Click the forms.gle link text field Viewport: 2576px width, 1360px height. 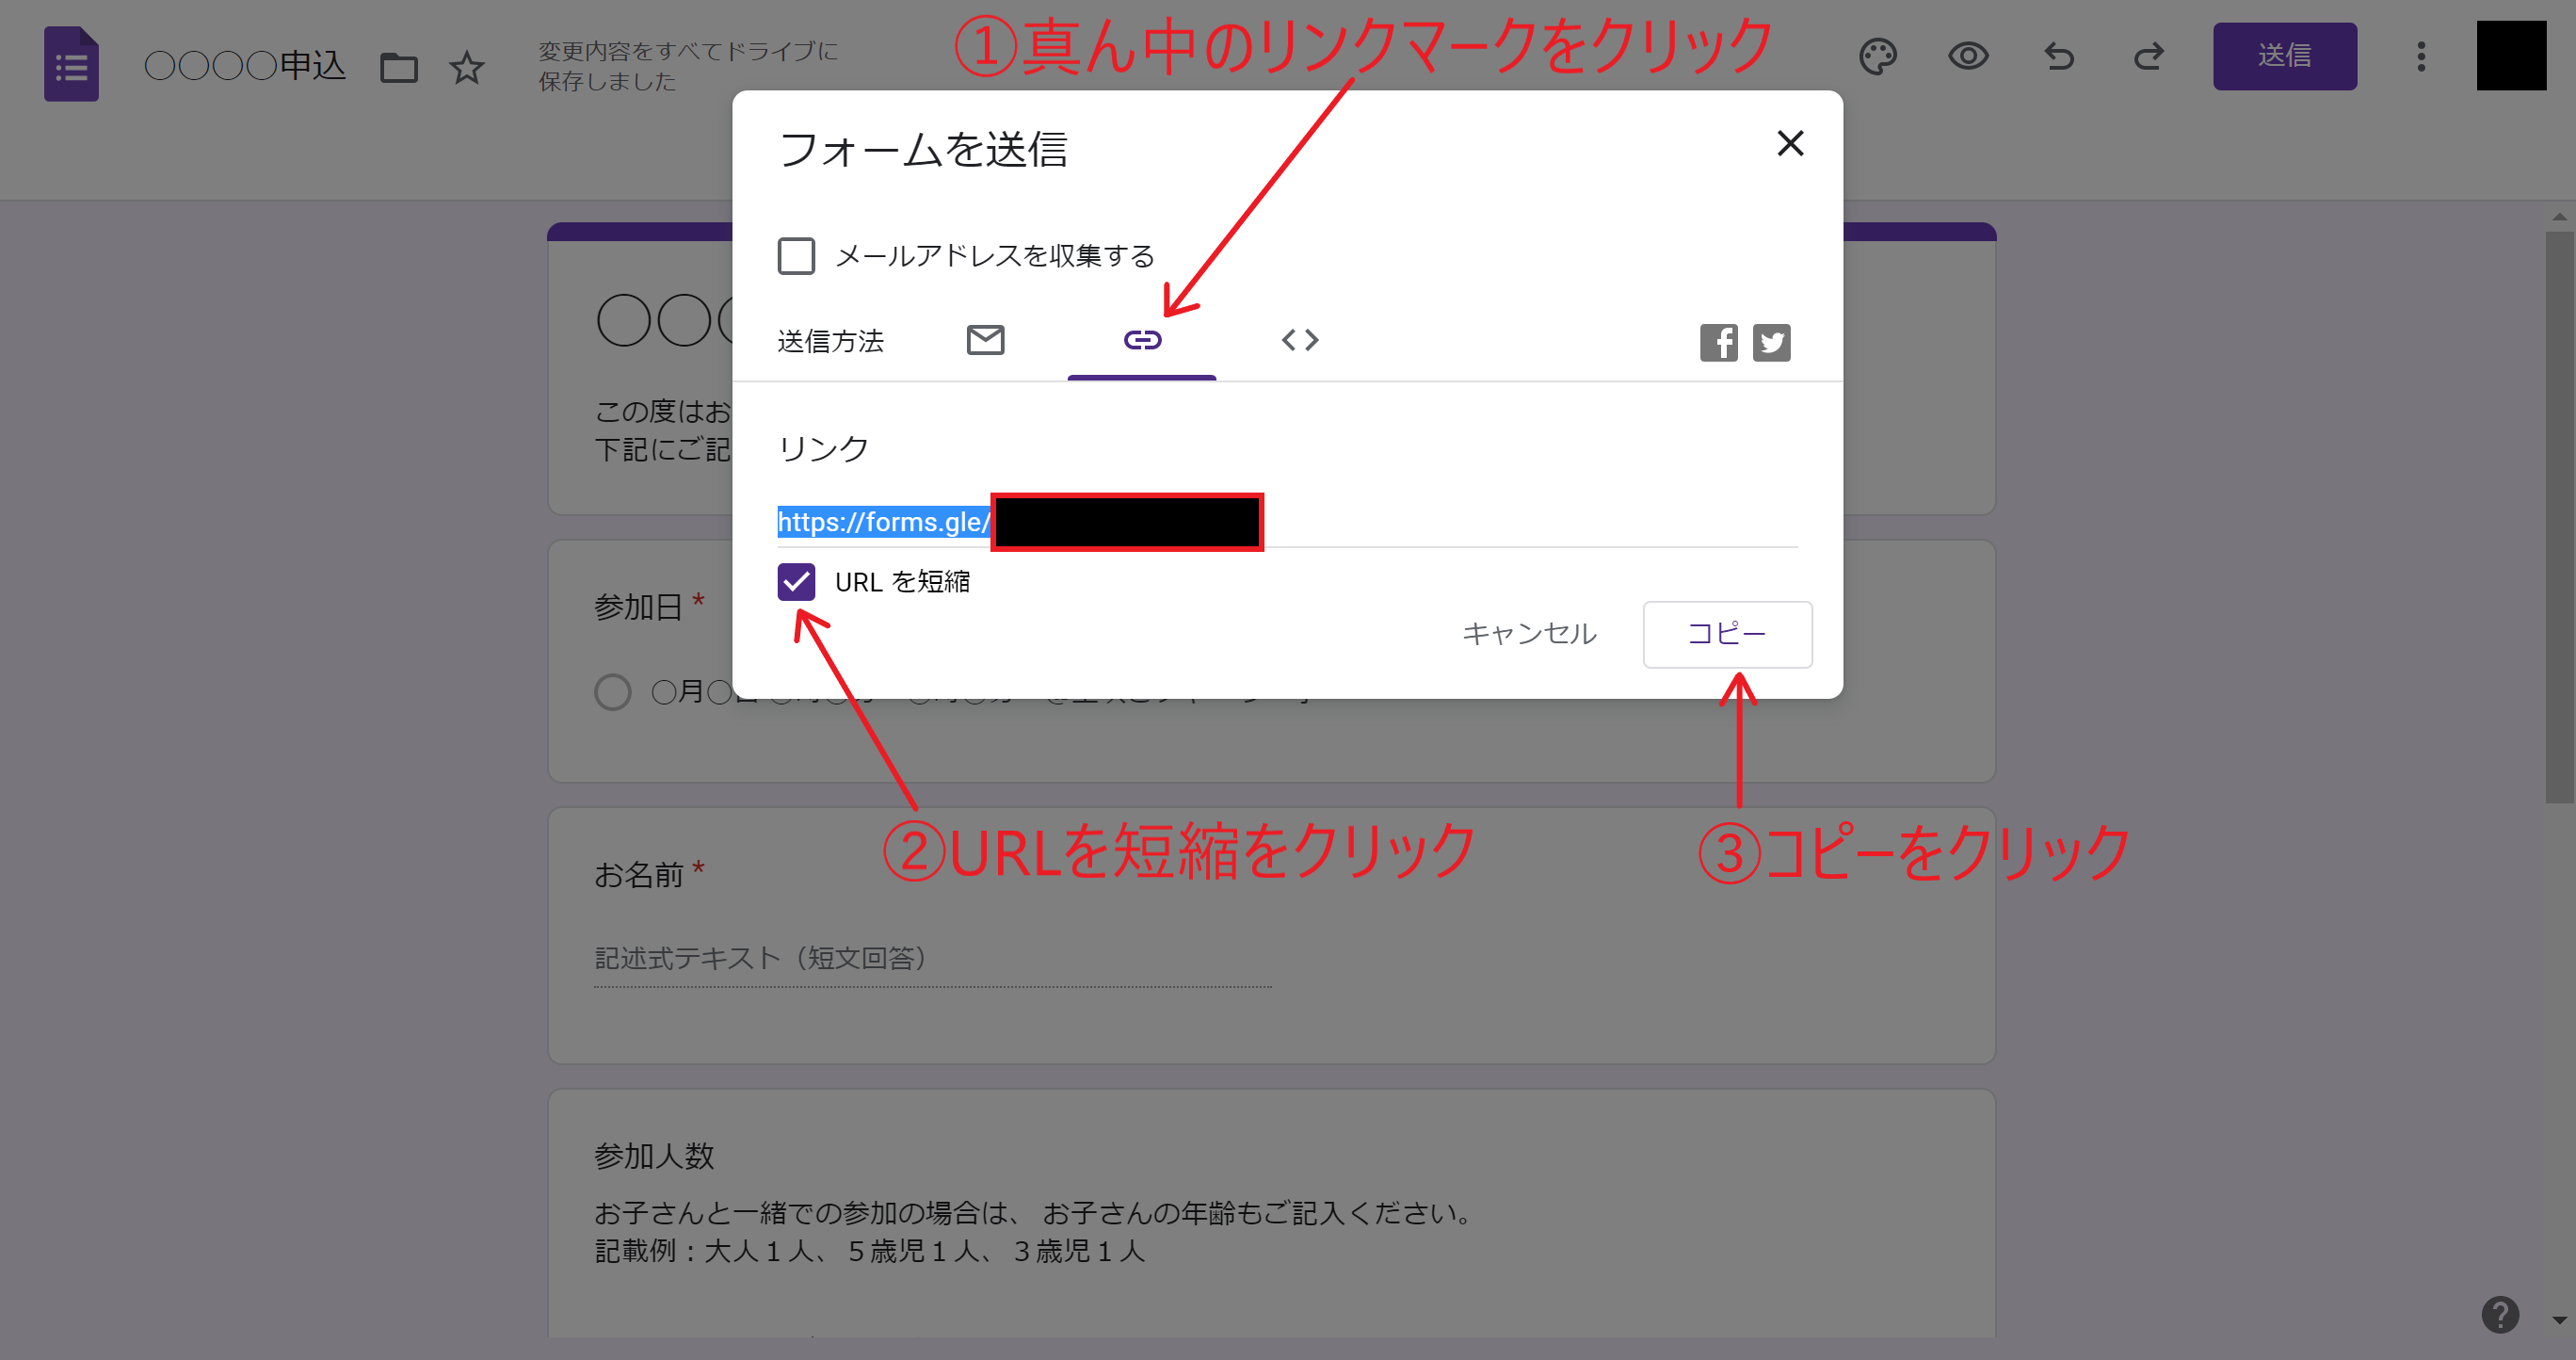pyautogui.click(x=884, y=522)
